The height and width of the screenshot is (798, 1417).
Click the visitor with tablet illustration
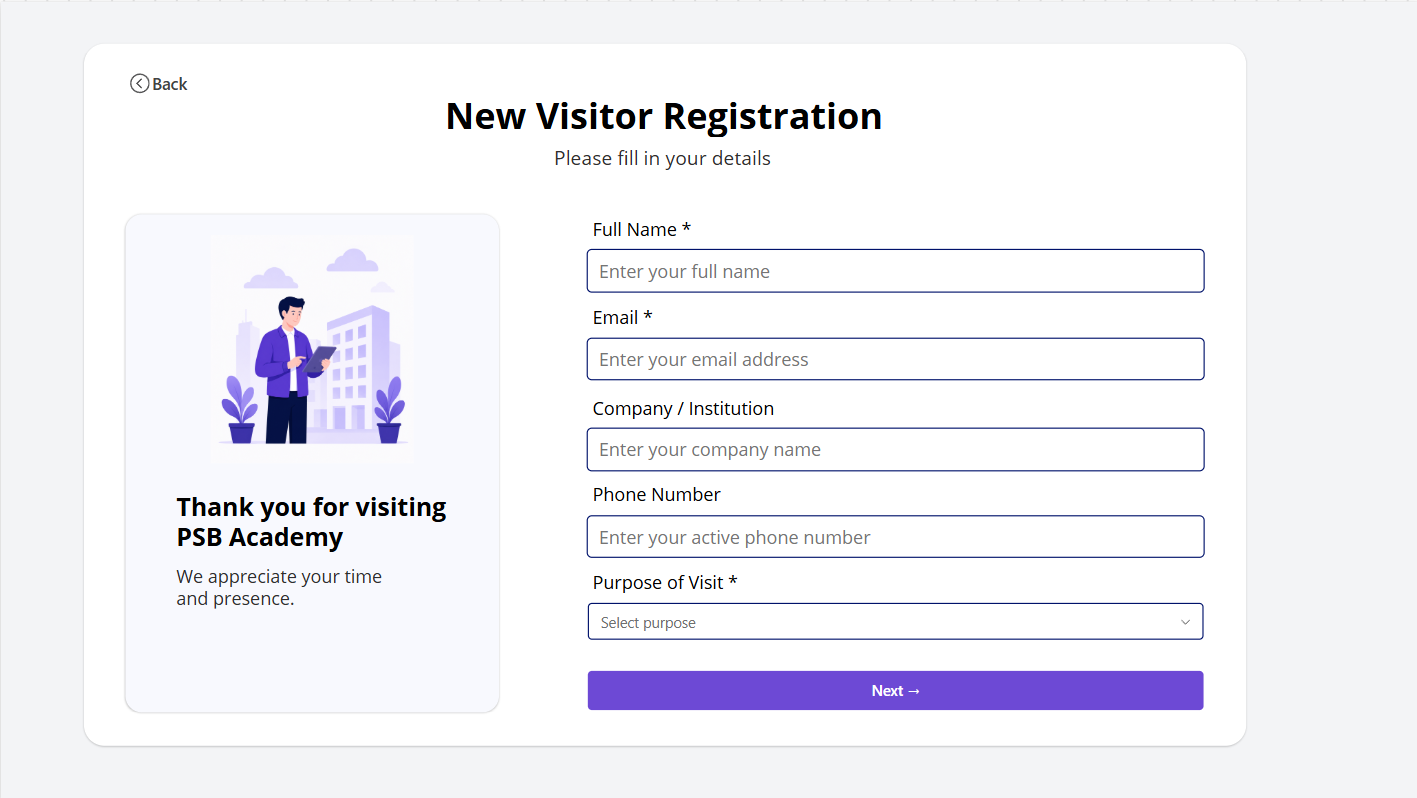(312, 349)
